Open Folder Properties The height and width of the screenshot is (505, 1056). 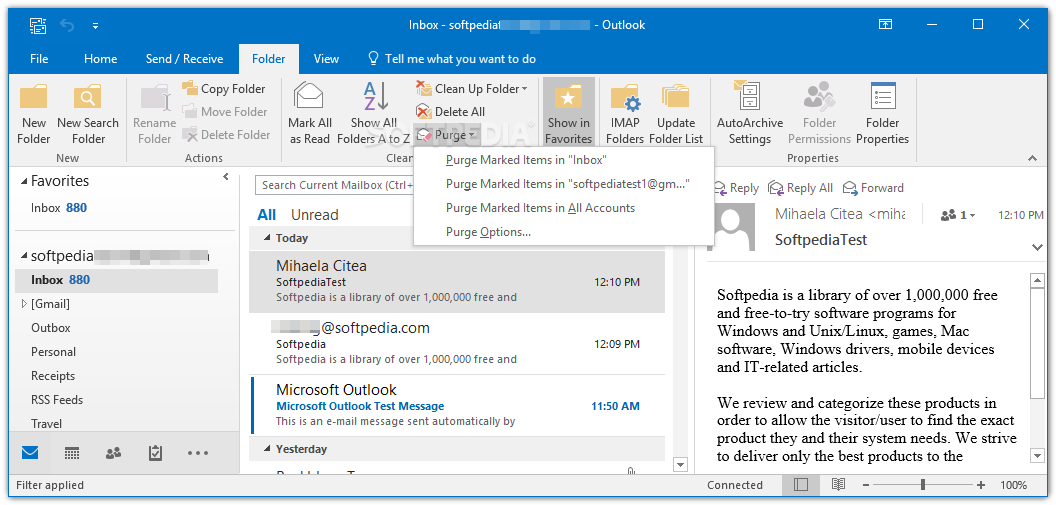coord(882,114)
